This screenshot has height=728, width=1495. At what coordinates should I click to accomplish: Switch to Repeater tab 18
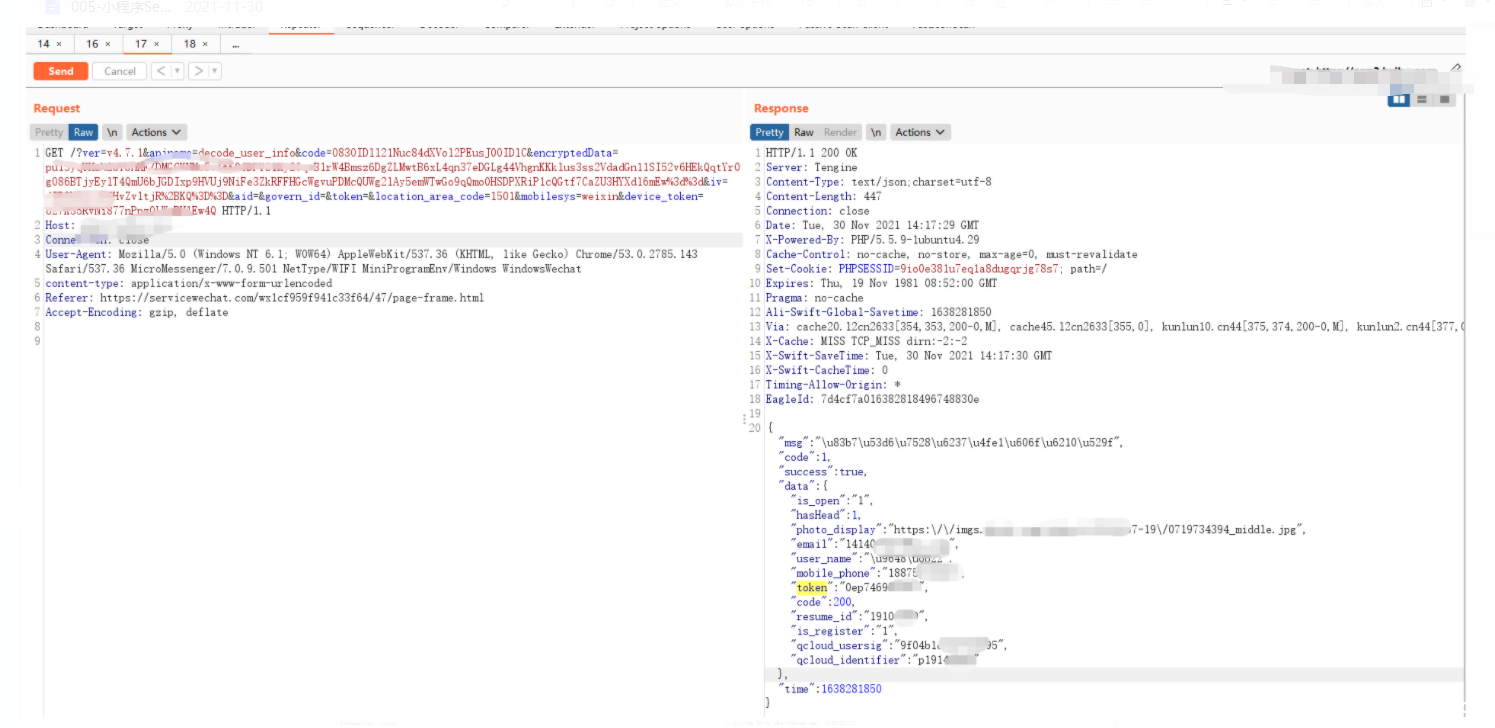pos(190,44)
